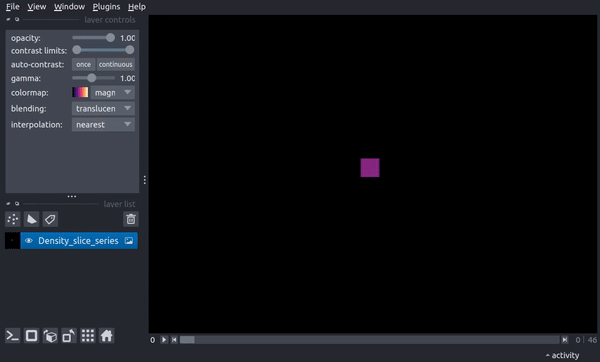Viewport: 600px width, 362px height.
Task: Open the activity panel
Action: (562, 355)
